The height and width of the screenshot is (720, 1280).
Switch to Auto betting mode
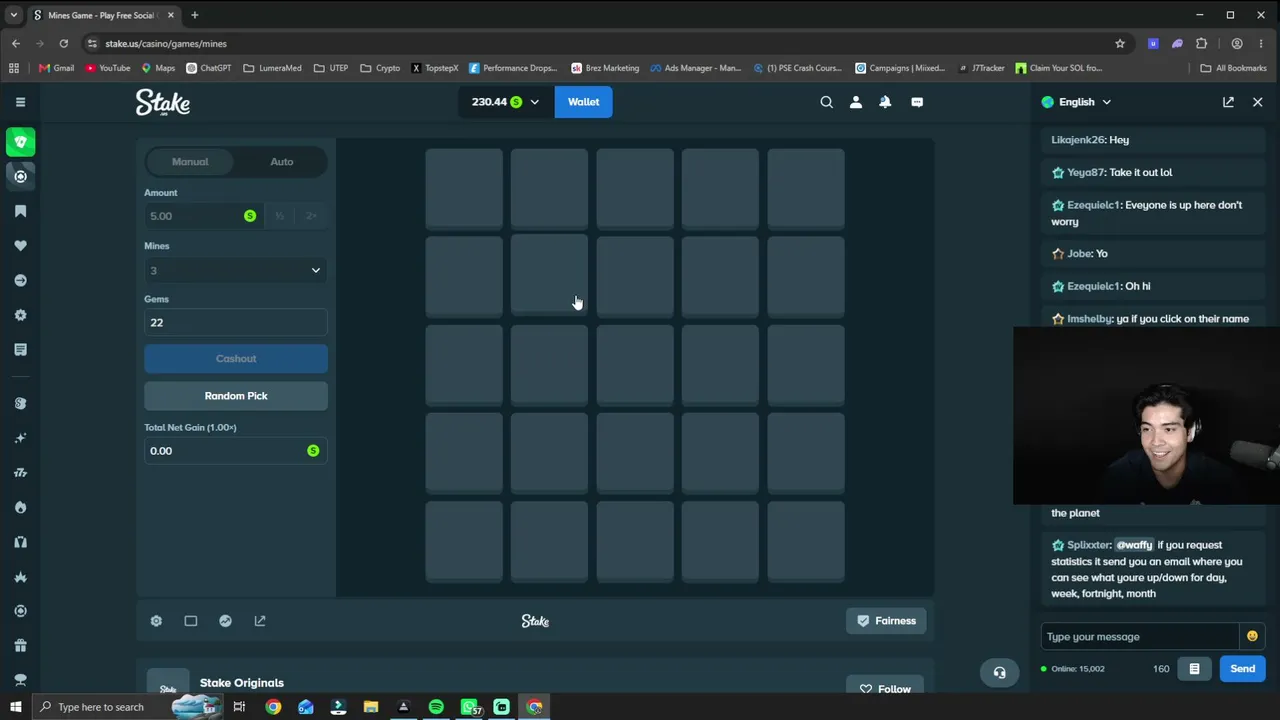(282, 162)
